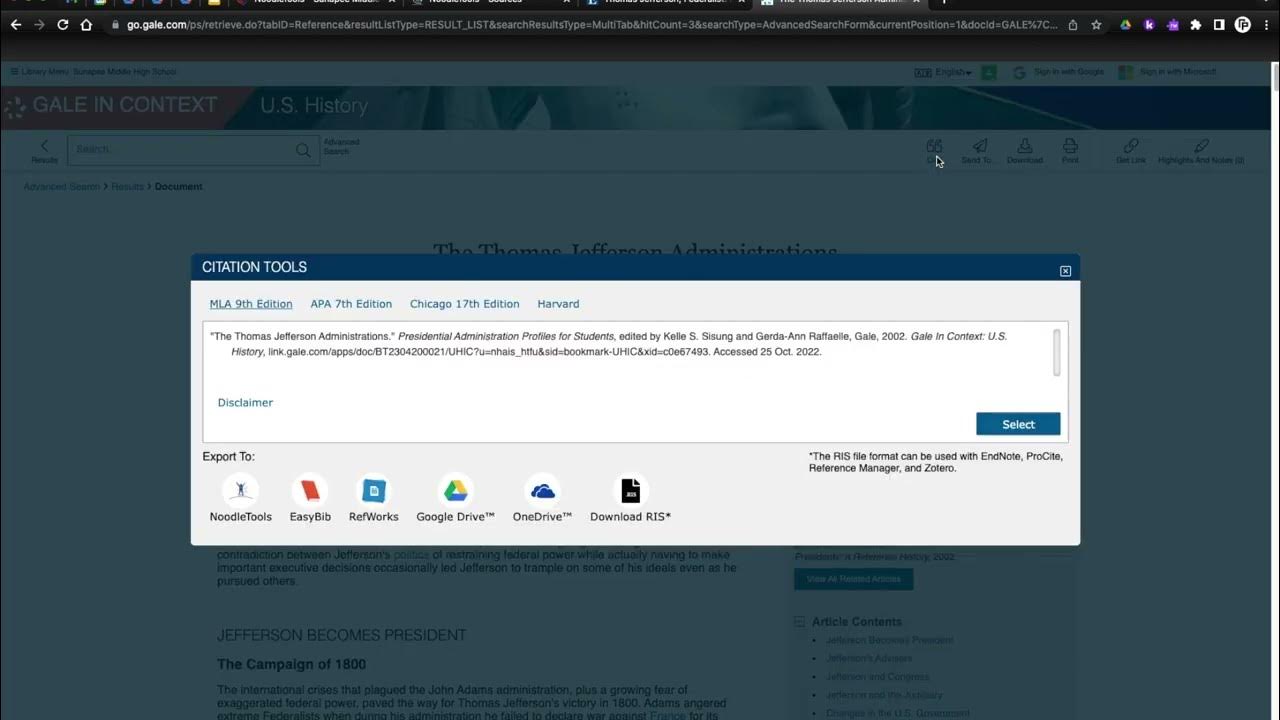Click the Results breadcrumb link
Image resolution: width=1280 pixels, height=720 pixels.
127,187
